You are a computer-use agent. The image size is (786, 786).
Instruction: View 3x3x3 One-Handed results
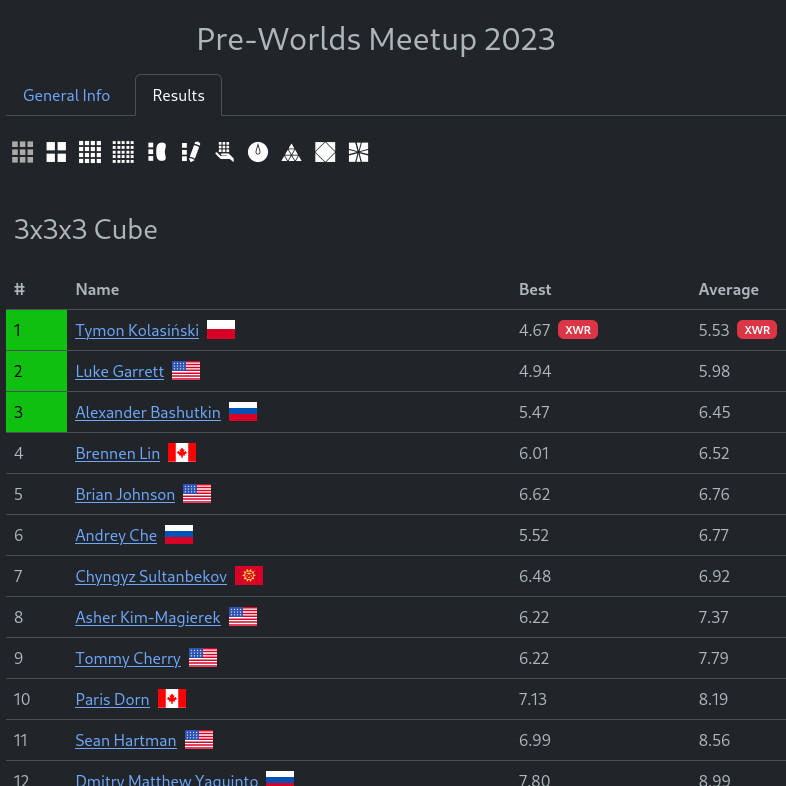click(224, 152)
